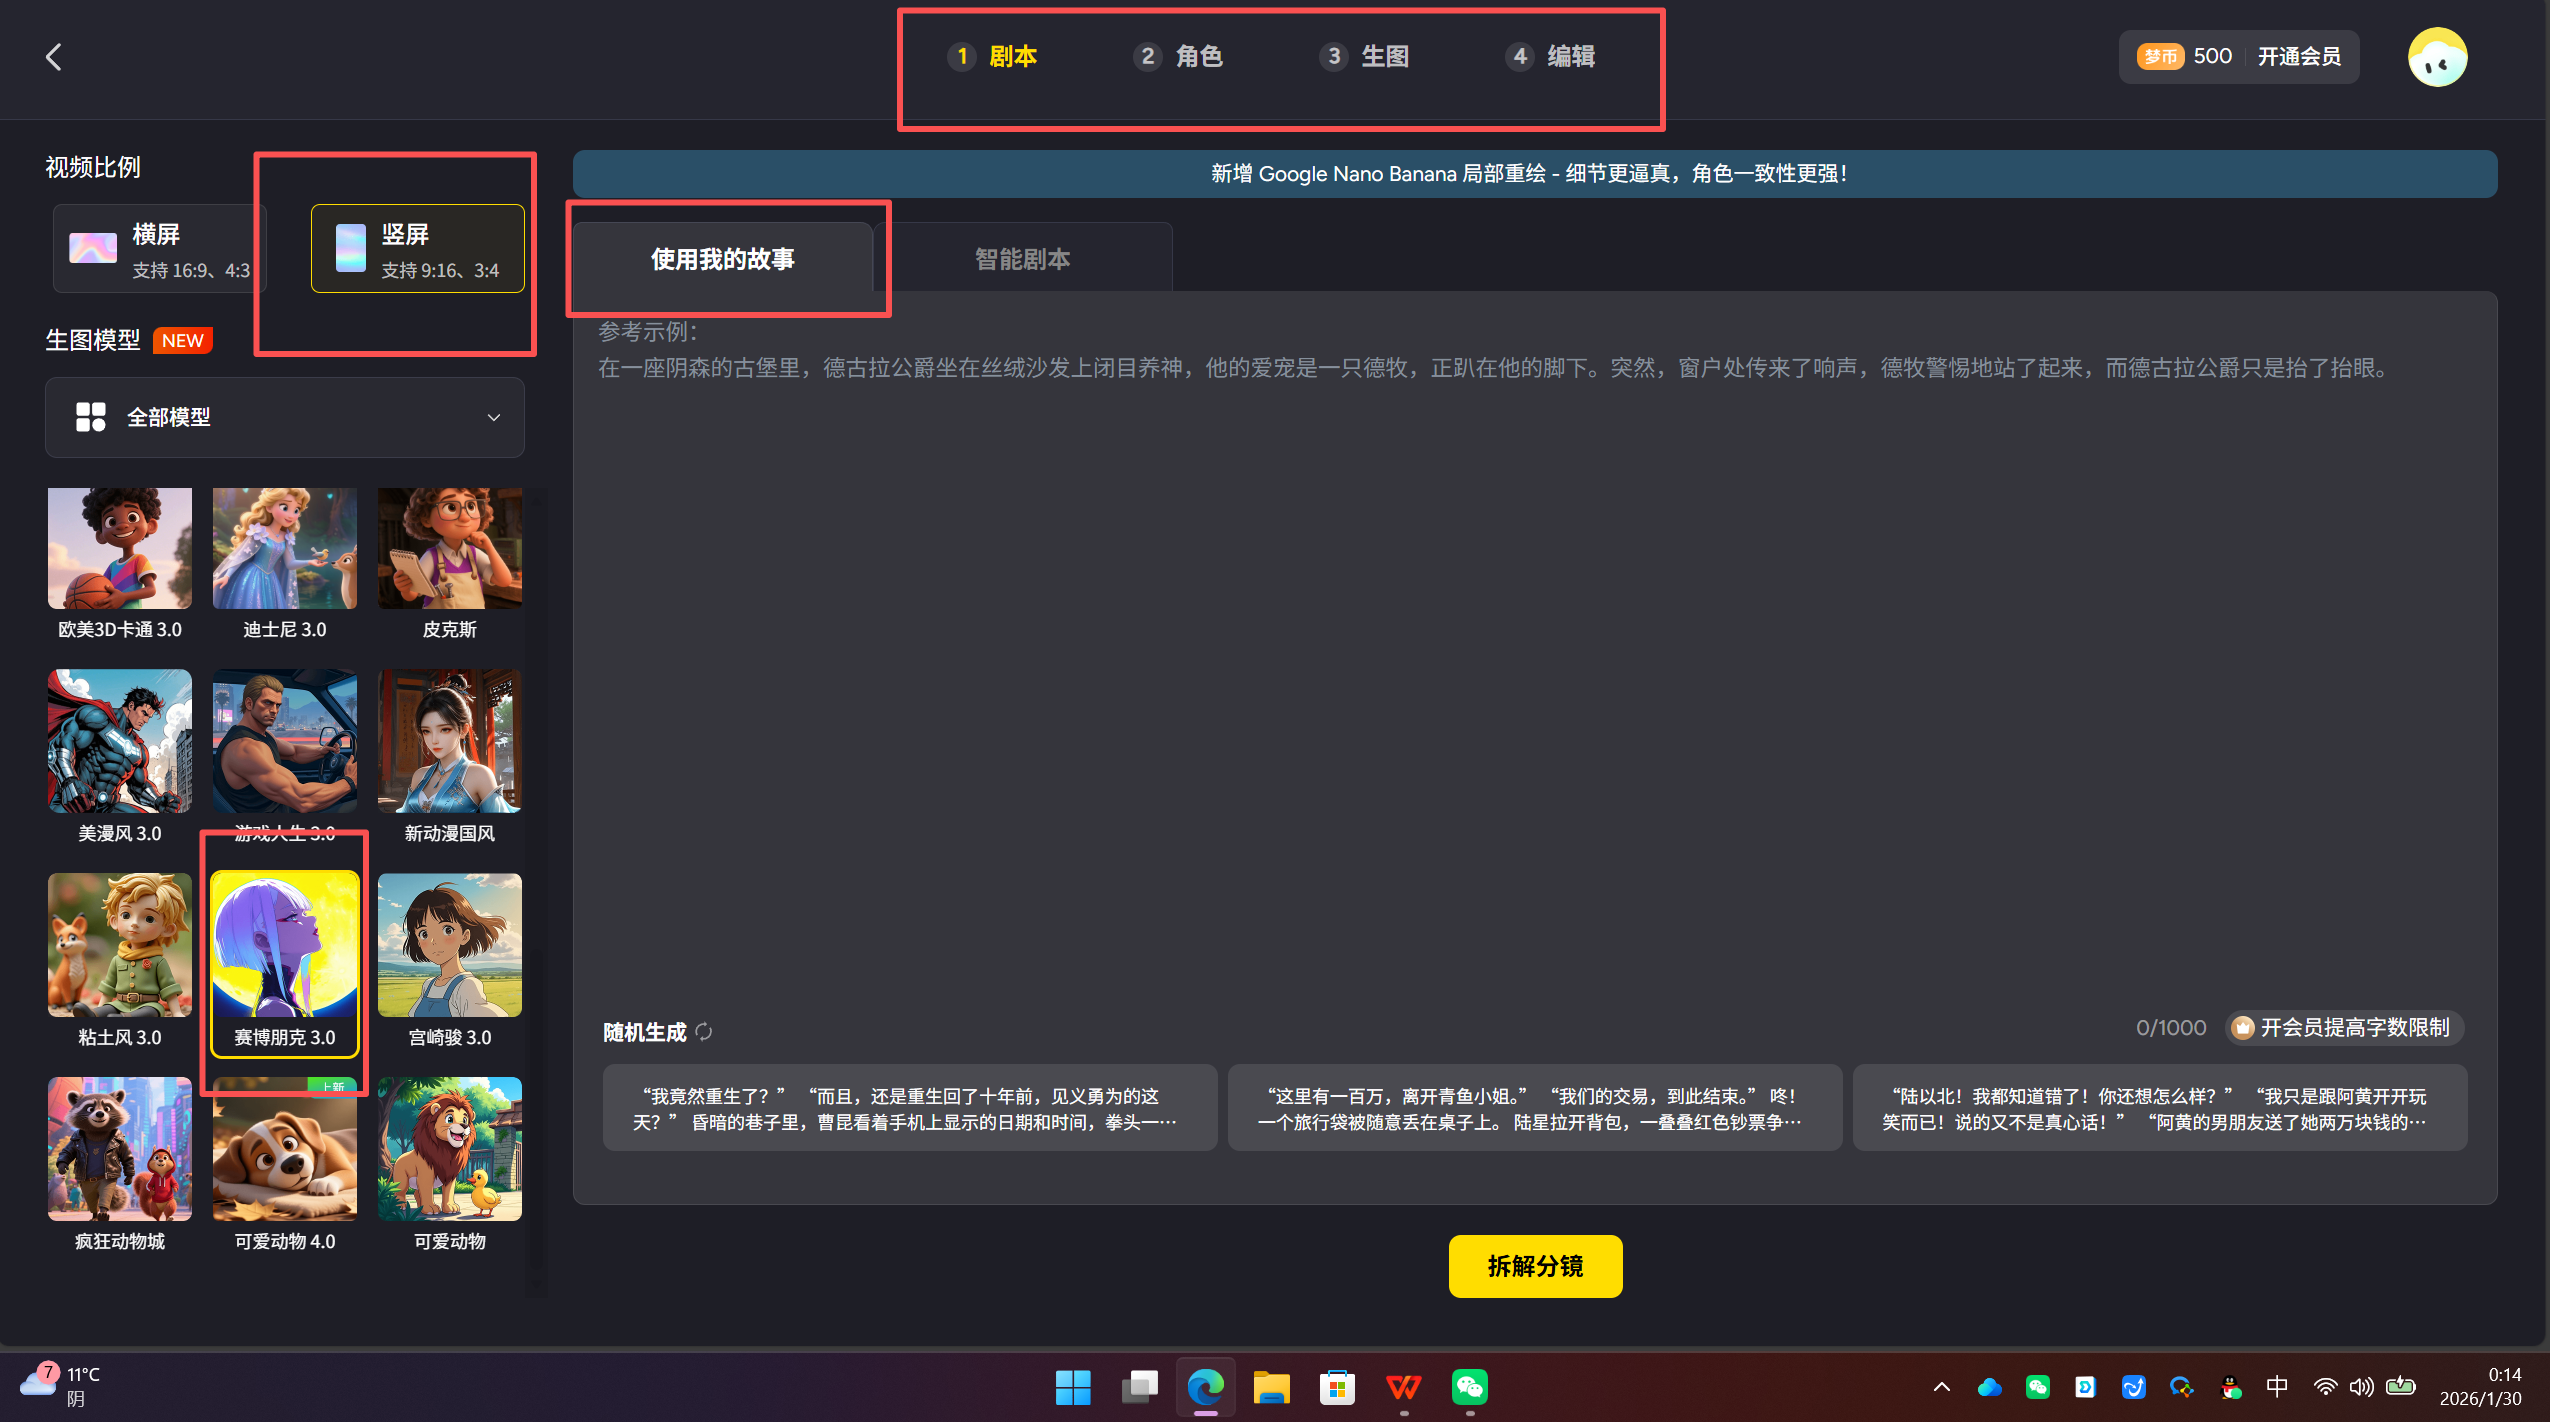The height and width of the screenshot is (1422, 2550).
Task: Click the refresh icon beside 随机生成
Action: [705, 1031]
